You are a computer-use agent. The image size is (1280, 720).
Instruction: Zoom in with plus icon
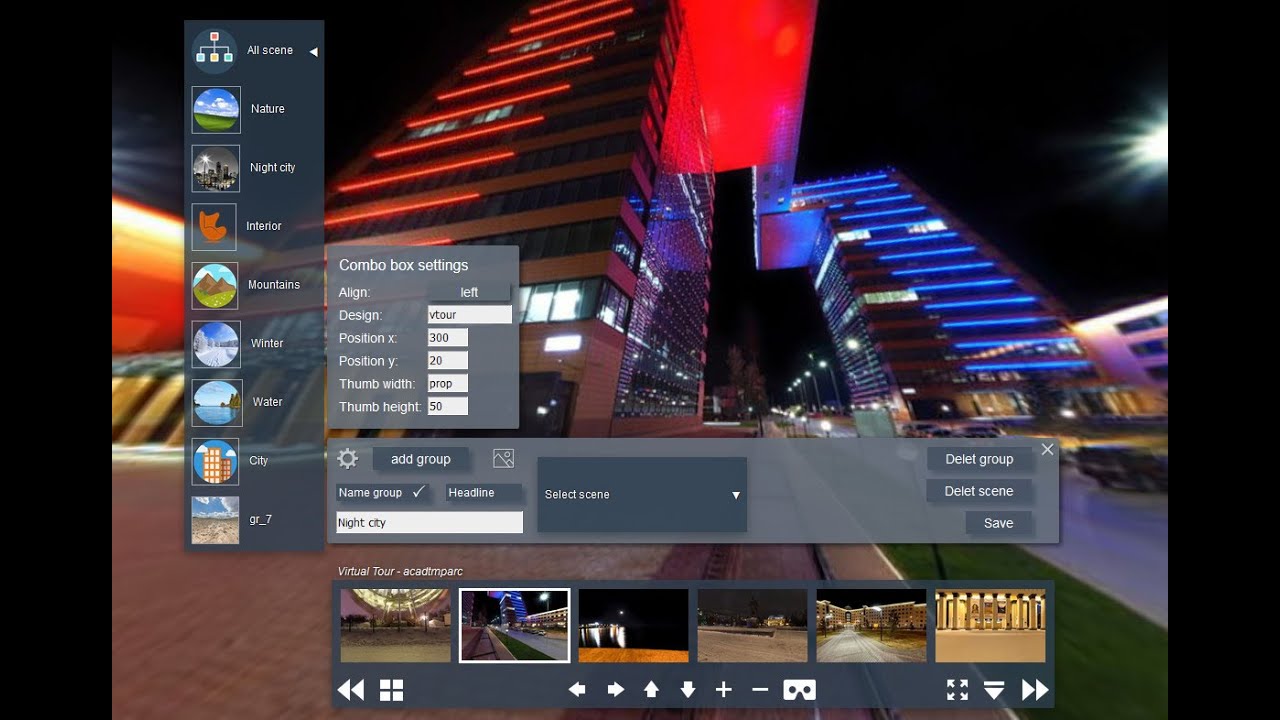(x=724, y=690)
